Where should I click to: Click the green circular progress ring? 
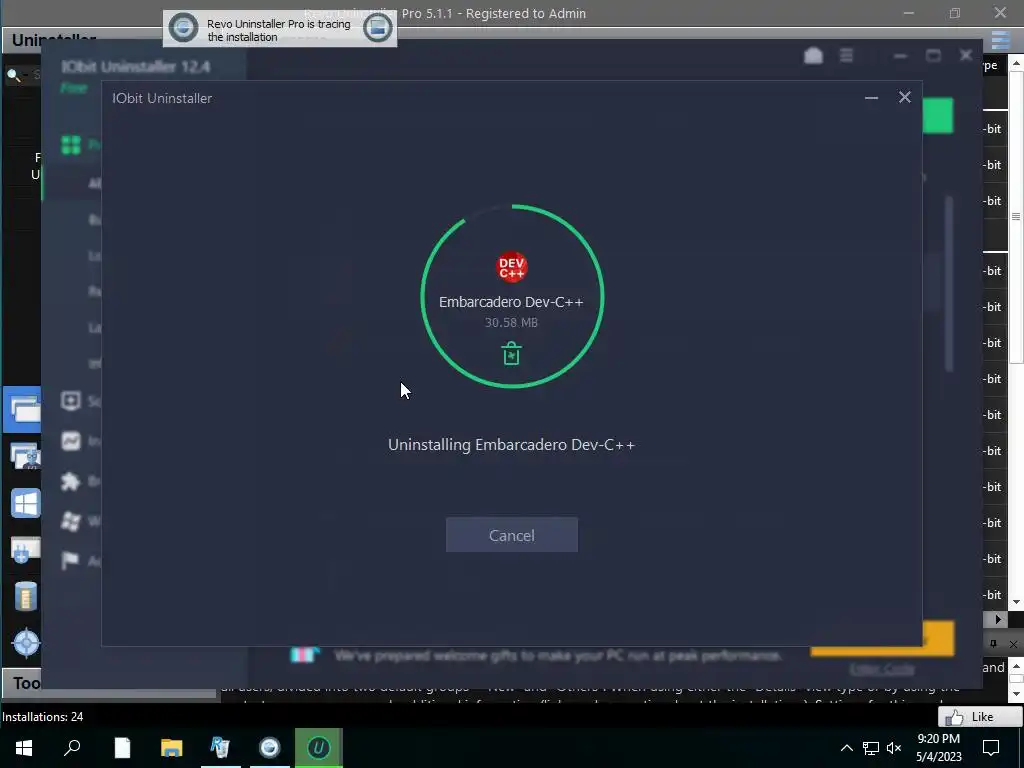[512, 296]
